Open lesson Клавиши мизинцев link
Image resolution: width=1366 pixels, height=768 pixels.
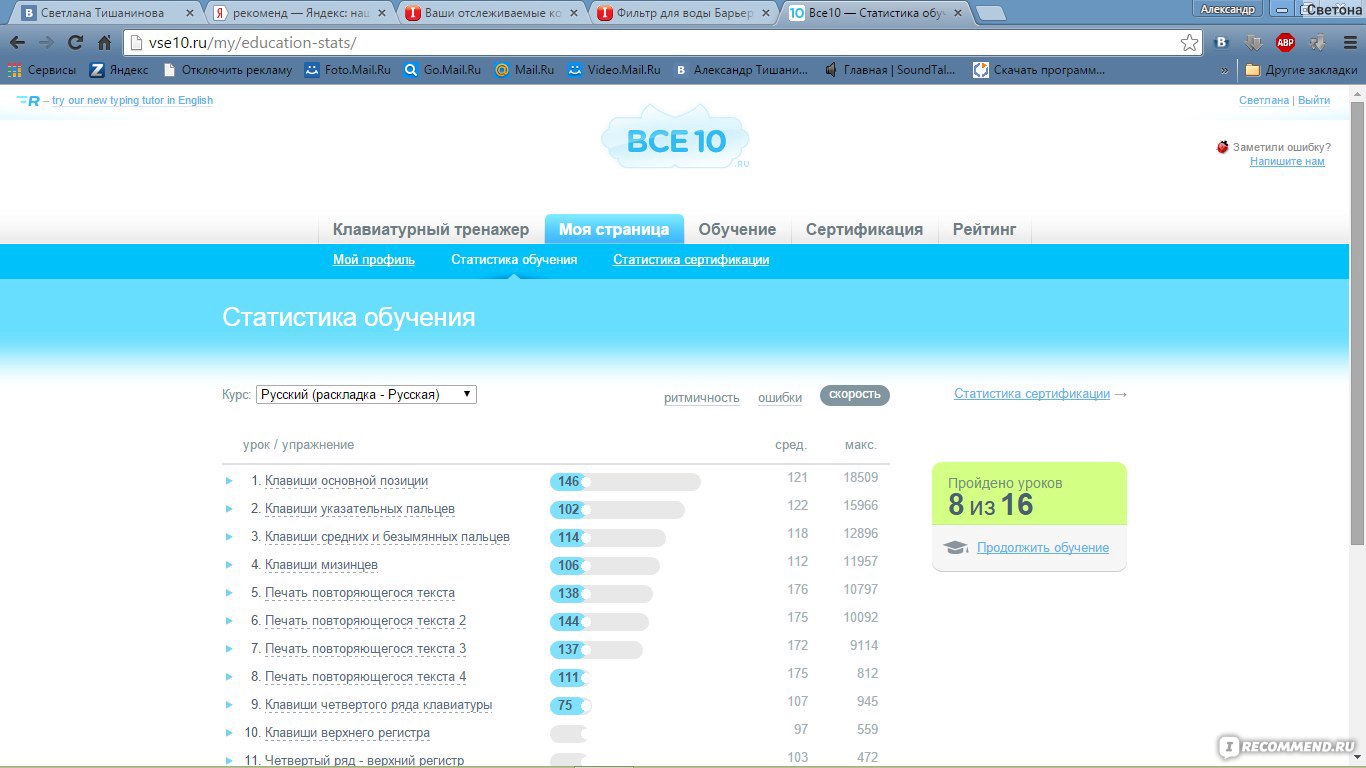click(x=321, y=565)
